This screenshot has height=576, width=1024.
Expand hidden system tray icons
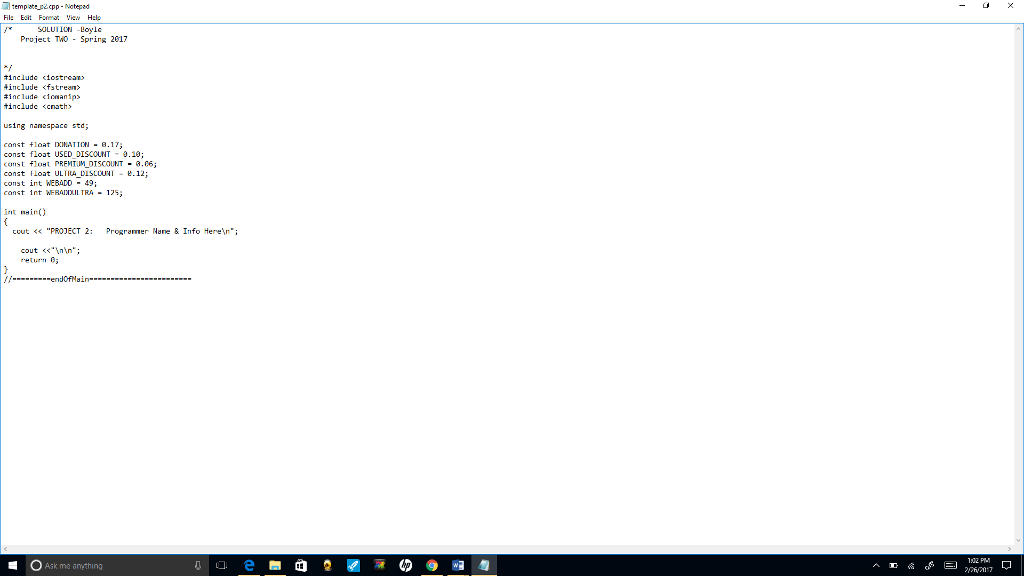pyautogui.click(x=876, y=565)
